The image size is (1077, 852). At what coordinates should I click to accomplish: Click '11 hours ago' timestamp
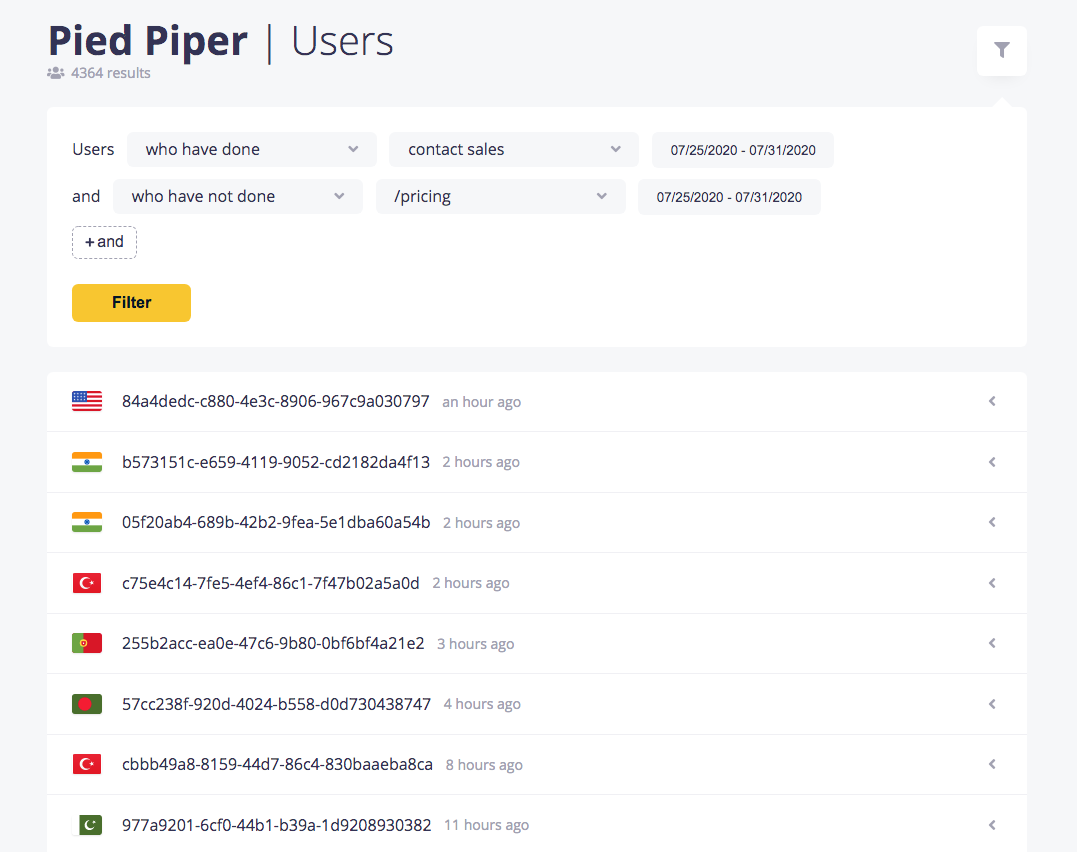coord(486,825)
